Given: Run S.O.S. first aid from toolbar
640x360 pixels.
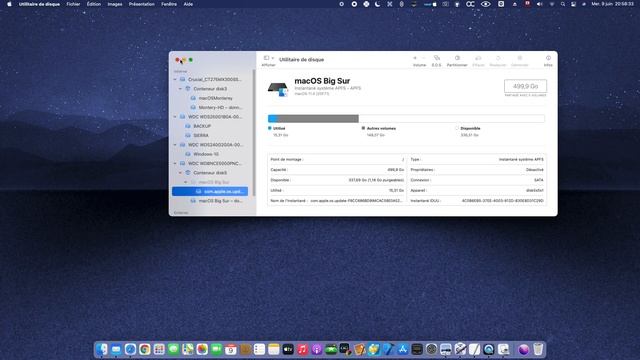Looking at the screenshot, I should click(436, 61).
